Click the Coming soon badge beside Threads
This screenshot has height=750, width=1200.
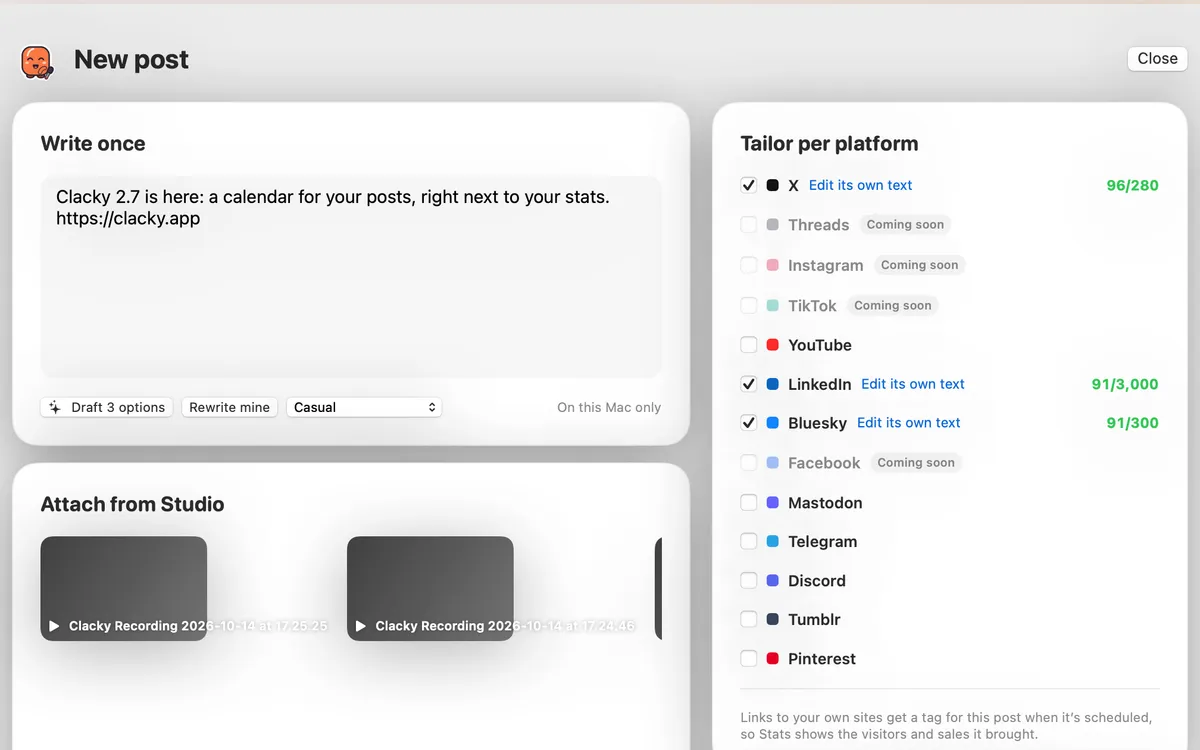tap(905, 225)
